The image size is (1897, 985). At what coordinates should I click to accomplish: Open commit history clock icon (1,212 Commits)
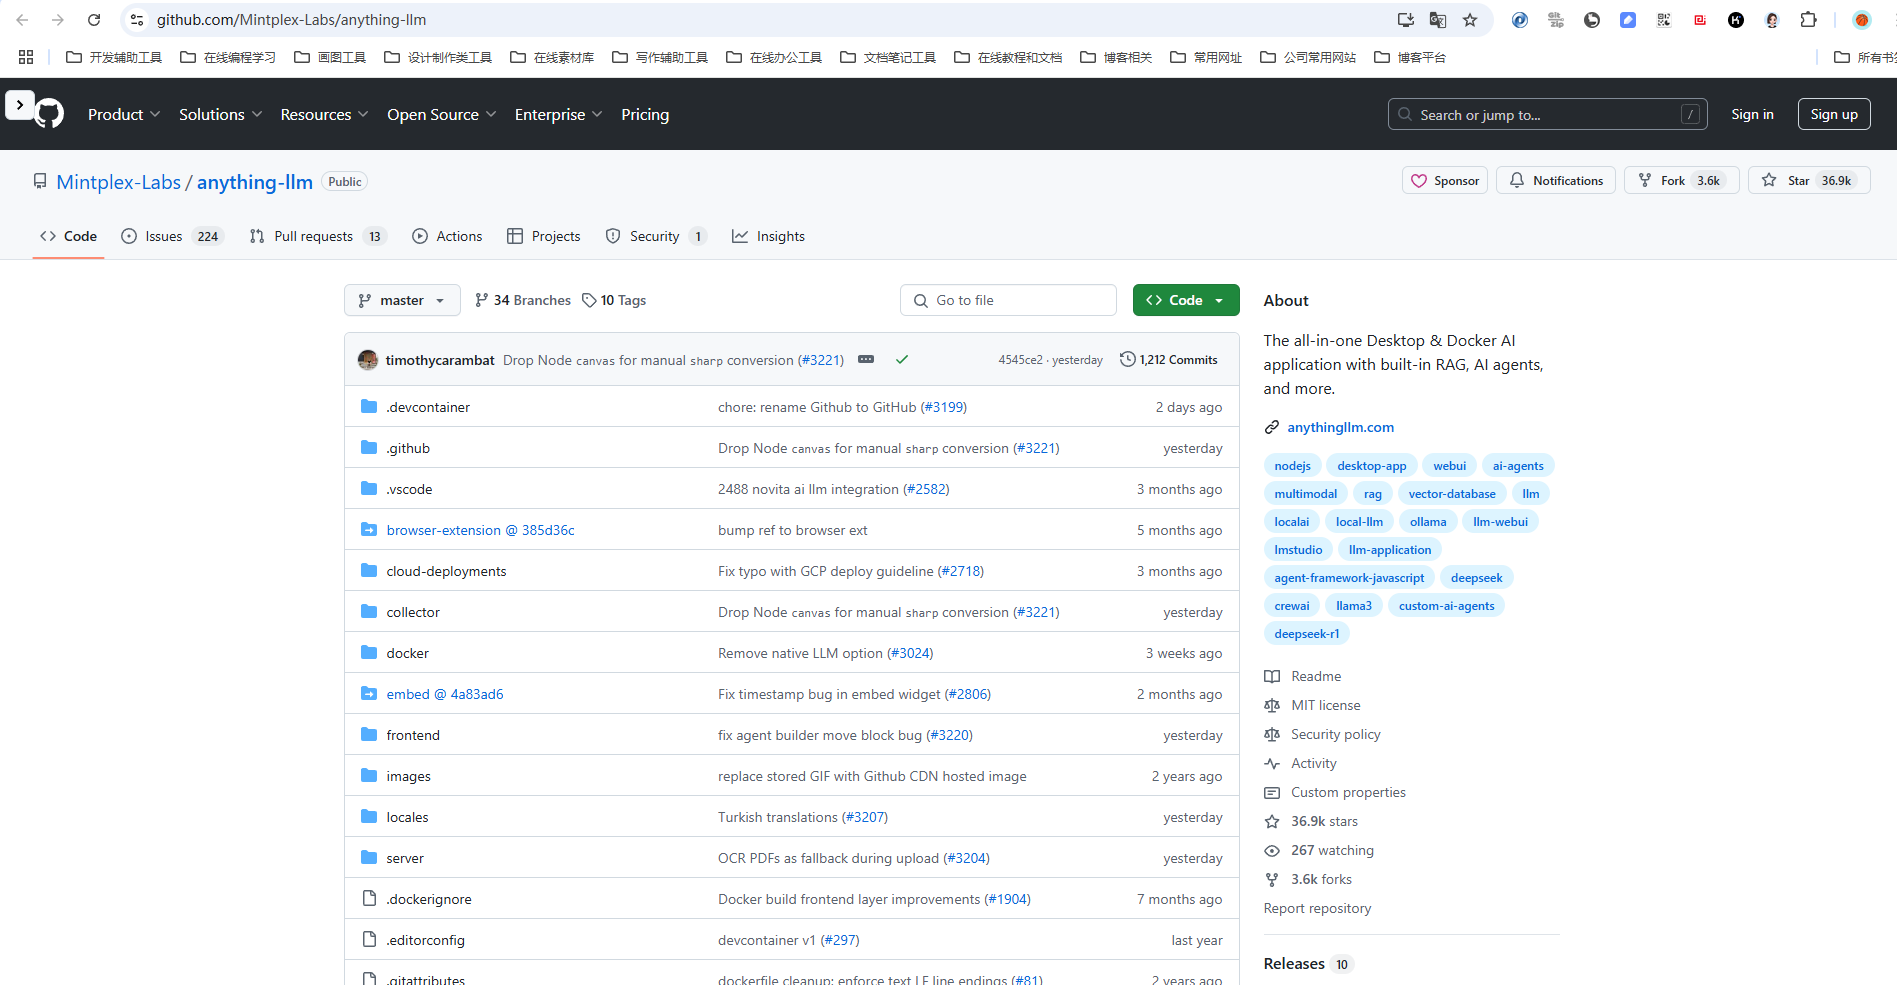tap(1127, 360)
